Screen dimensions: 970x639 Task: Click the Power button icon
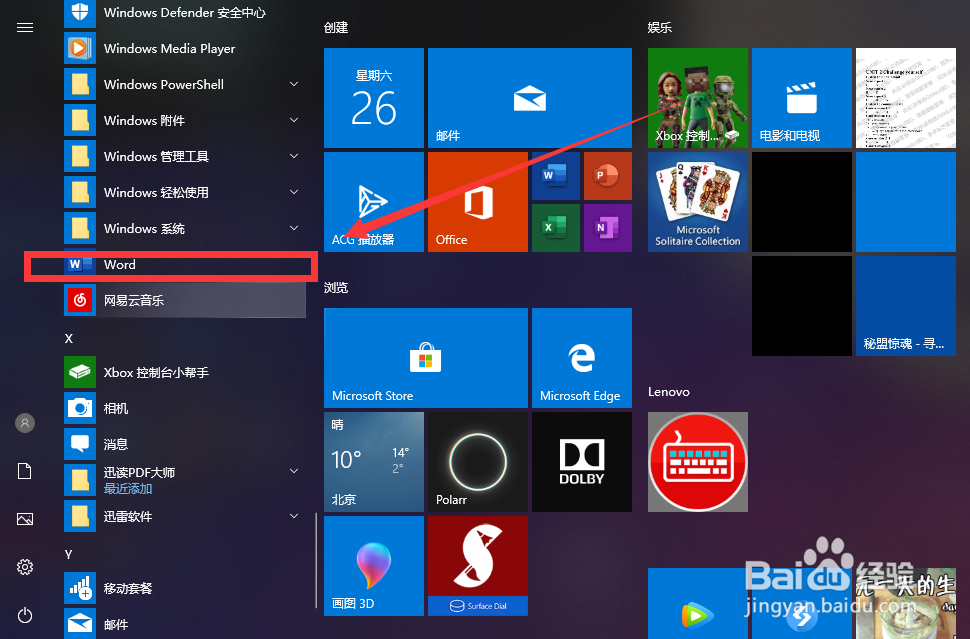click(25, 615)
